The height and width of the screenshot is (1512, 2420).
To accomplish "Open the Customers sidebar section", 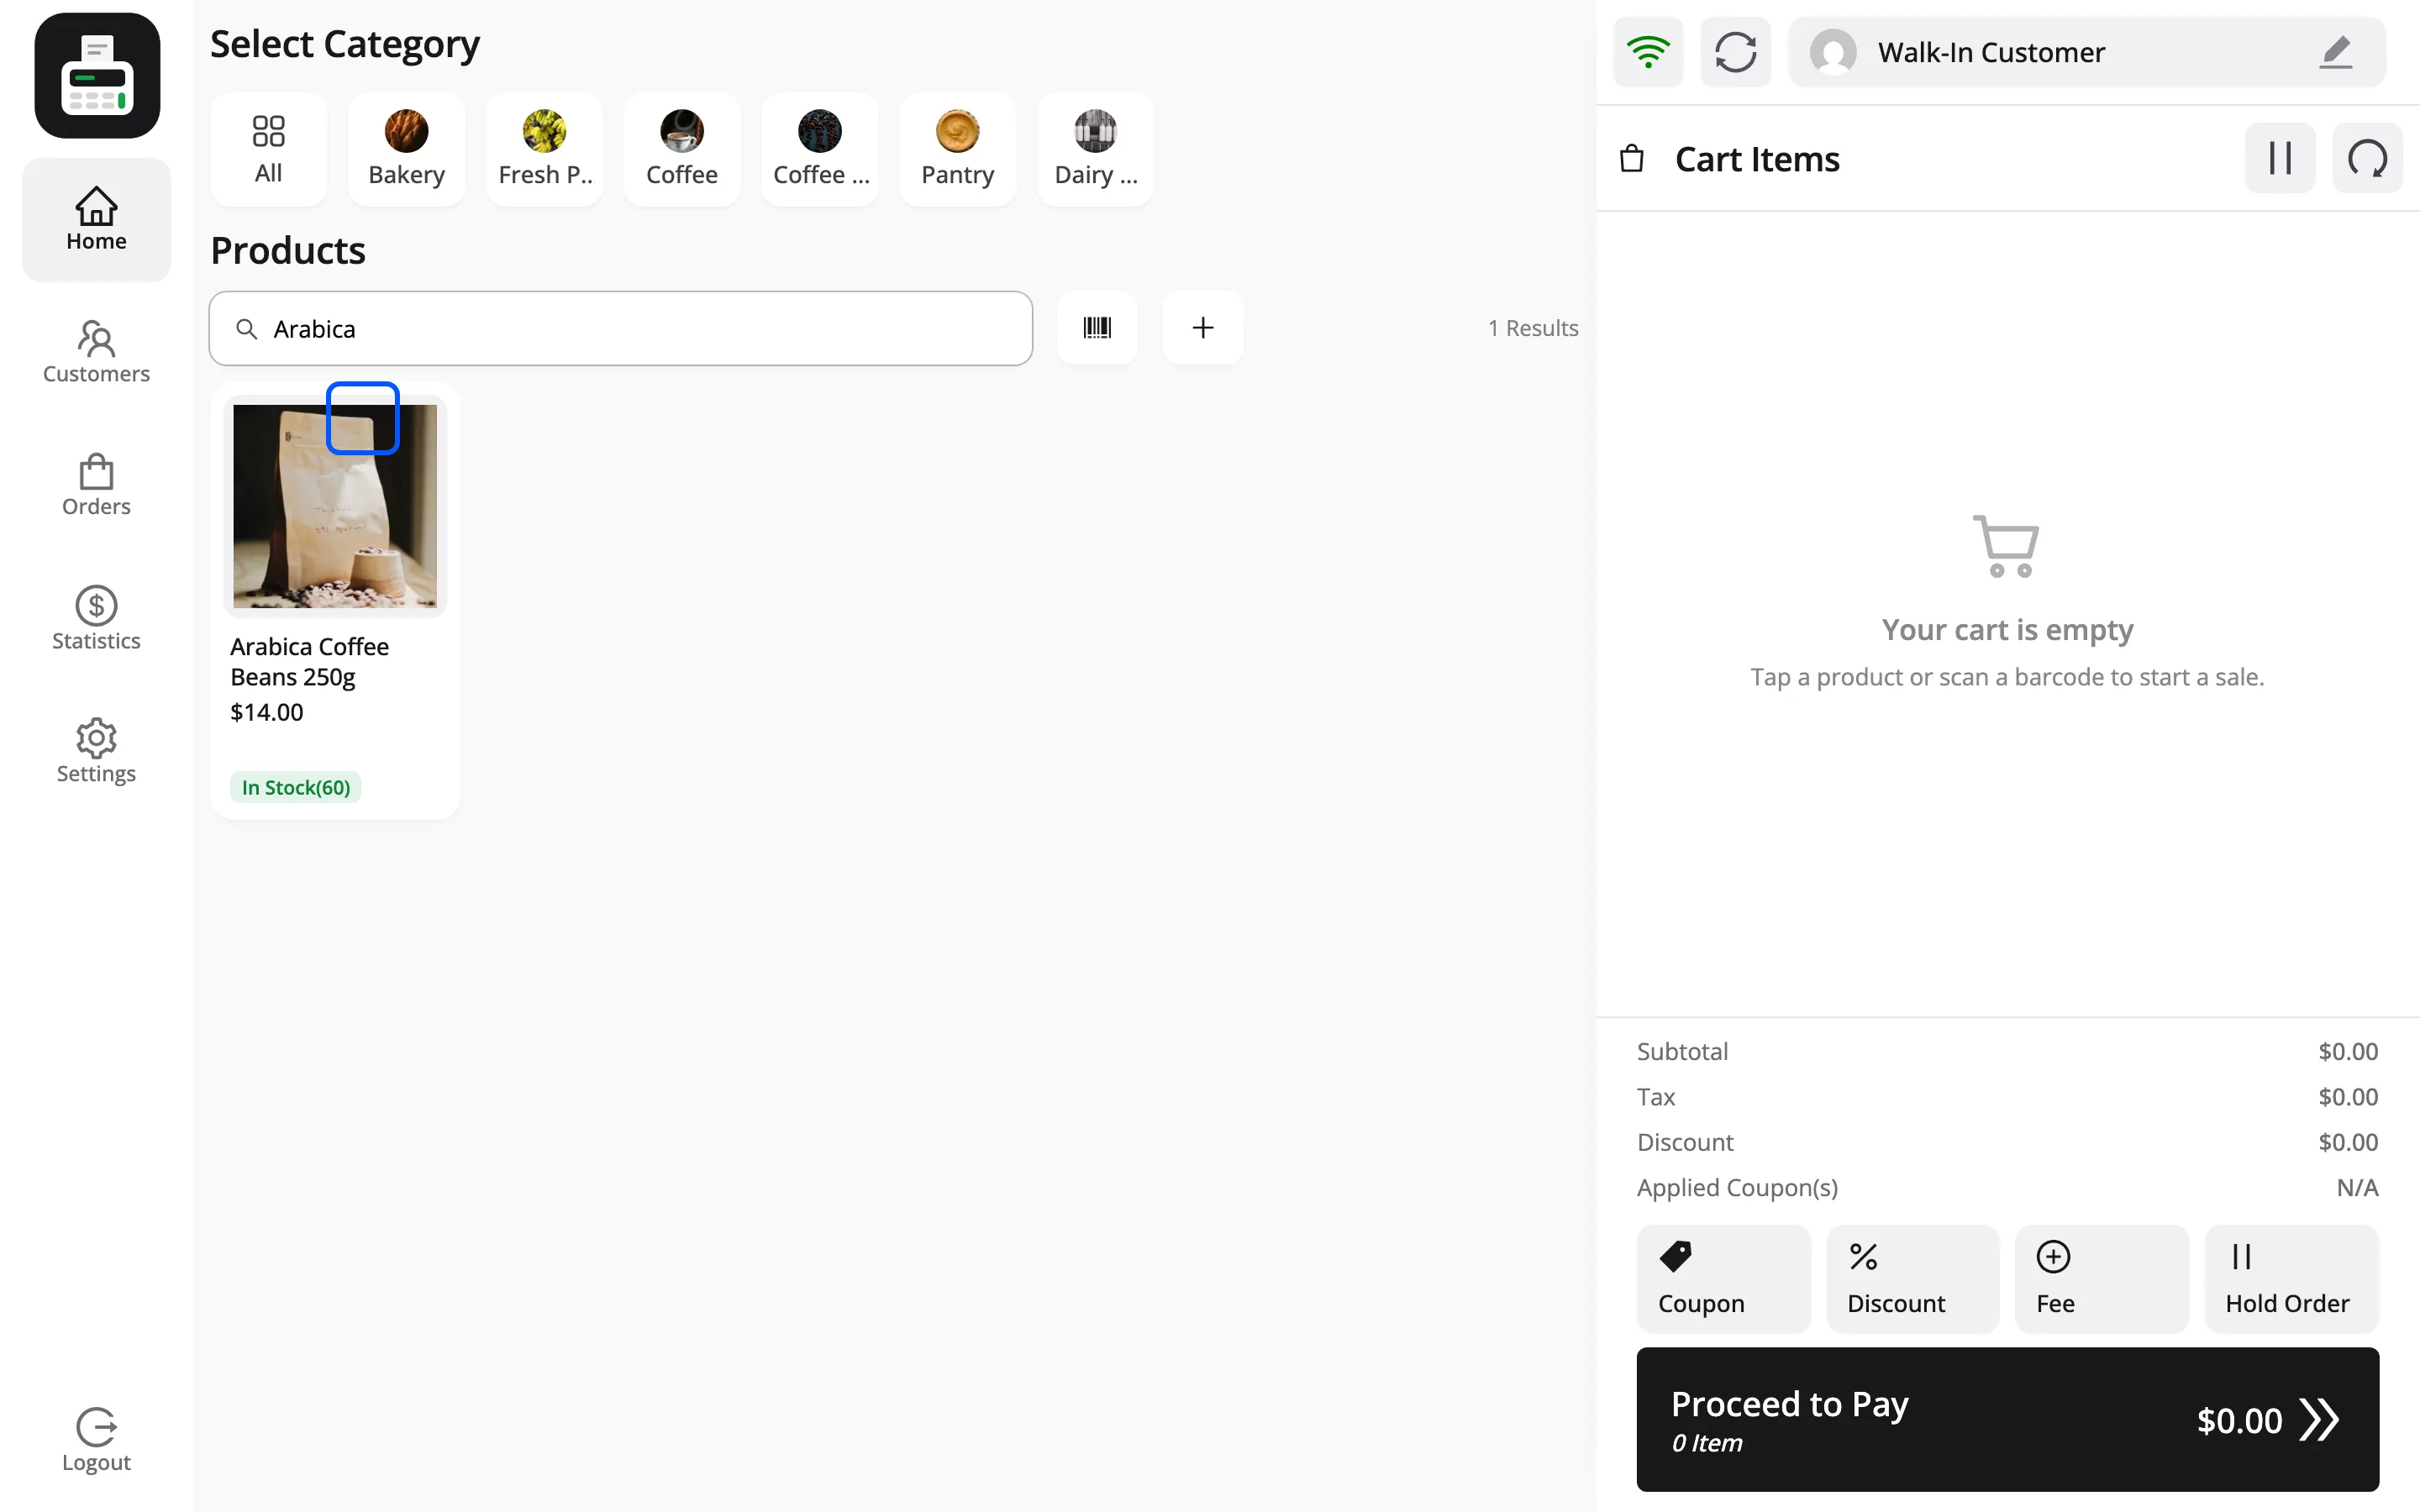I will pos(96,352).
